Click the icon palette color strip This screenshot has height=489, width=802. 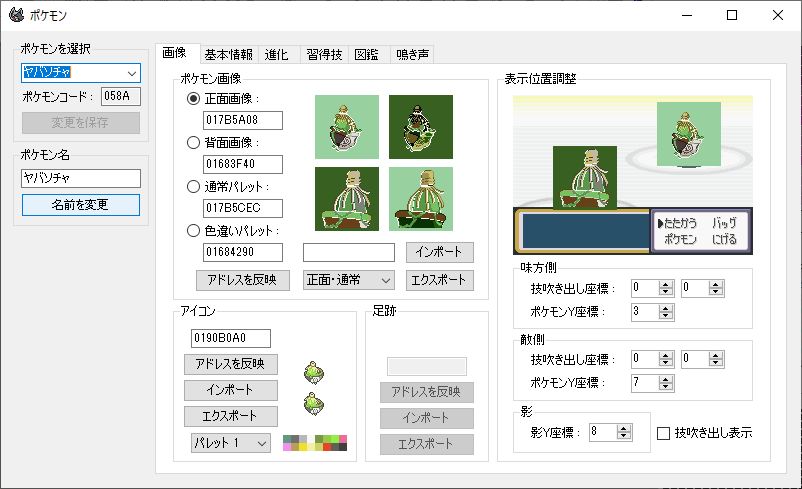pyautogui.click(x=315, y=443)
